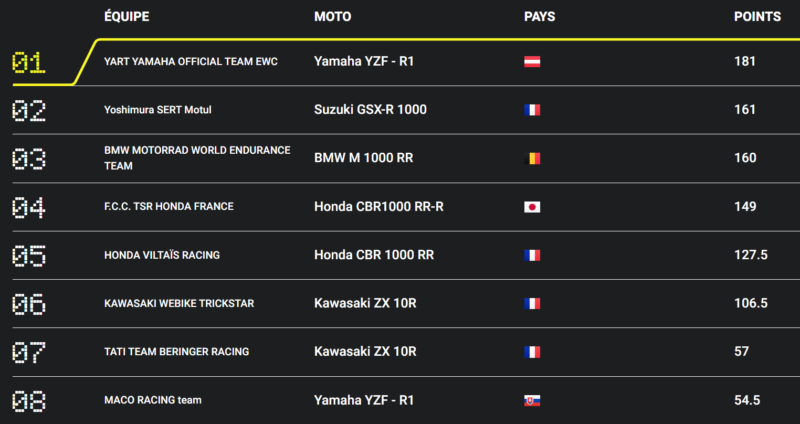
Task: Select the Suzuki GSX-R 1000 moto entry
Action: click(370, 110)
